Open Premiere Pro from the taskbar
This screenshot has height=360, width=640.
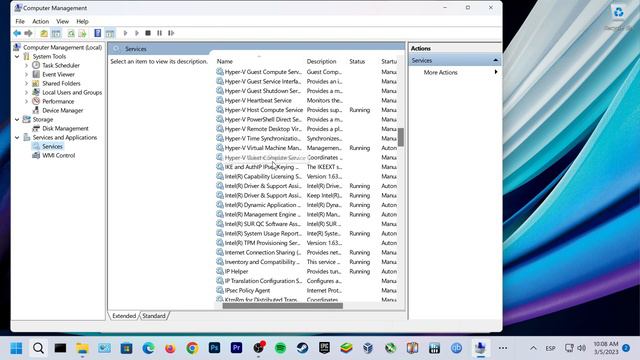(236, 348)
